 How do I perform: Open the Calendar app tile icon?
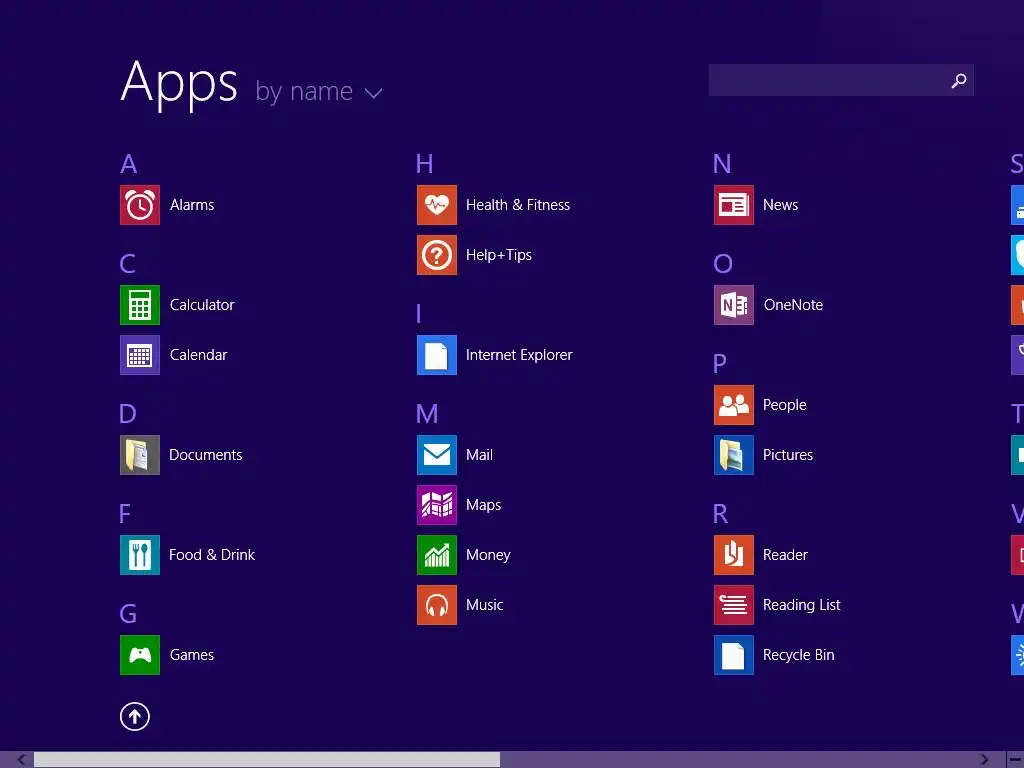(x=140, y=355)
